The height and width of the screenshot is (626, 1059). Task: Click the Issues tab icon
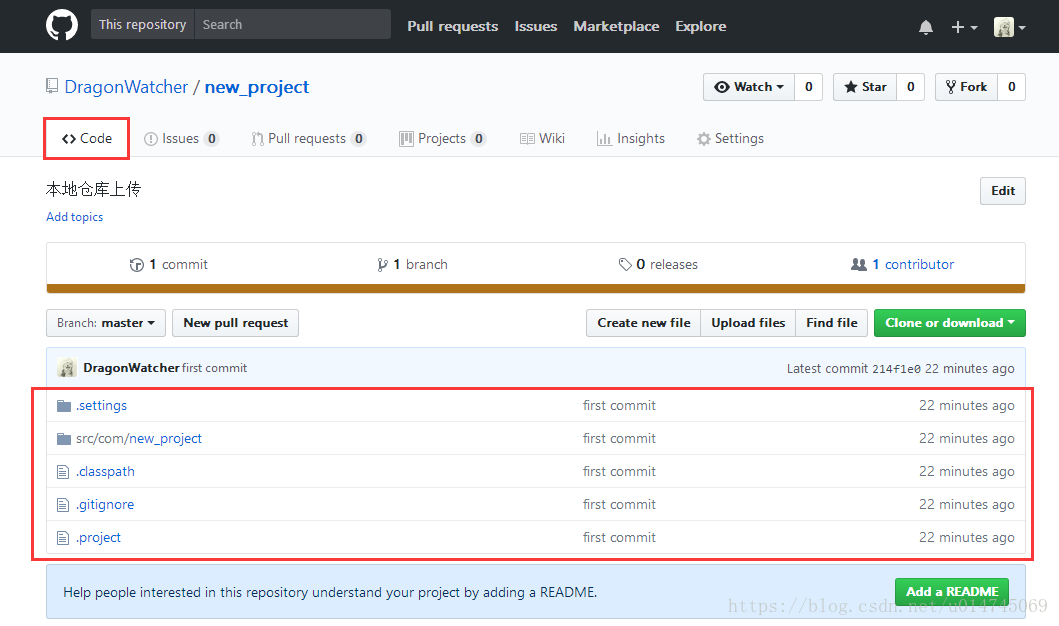[x=151, y=138]
